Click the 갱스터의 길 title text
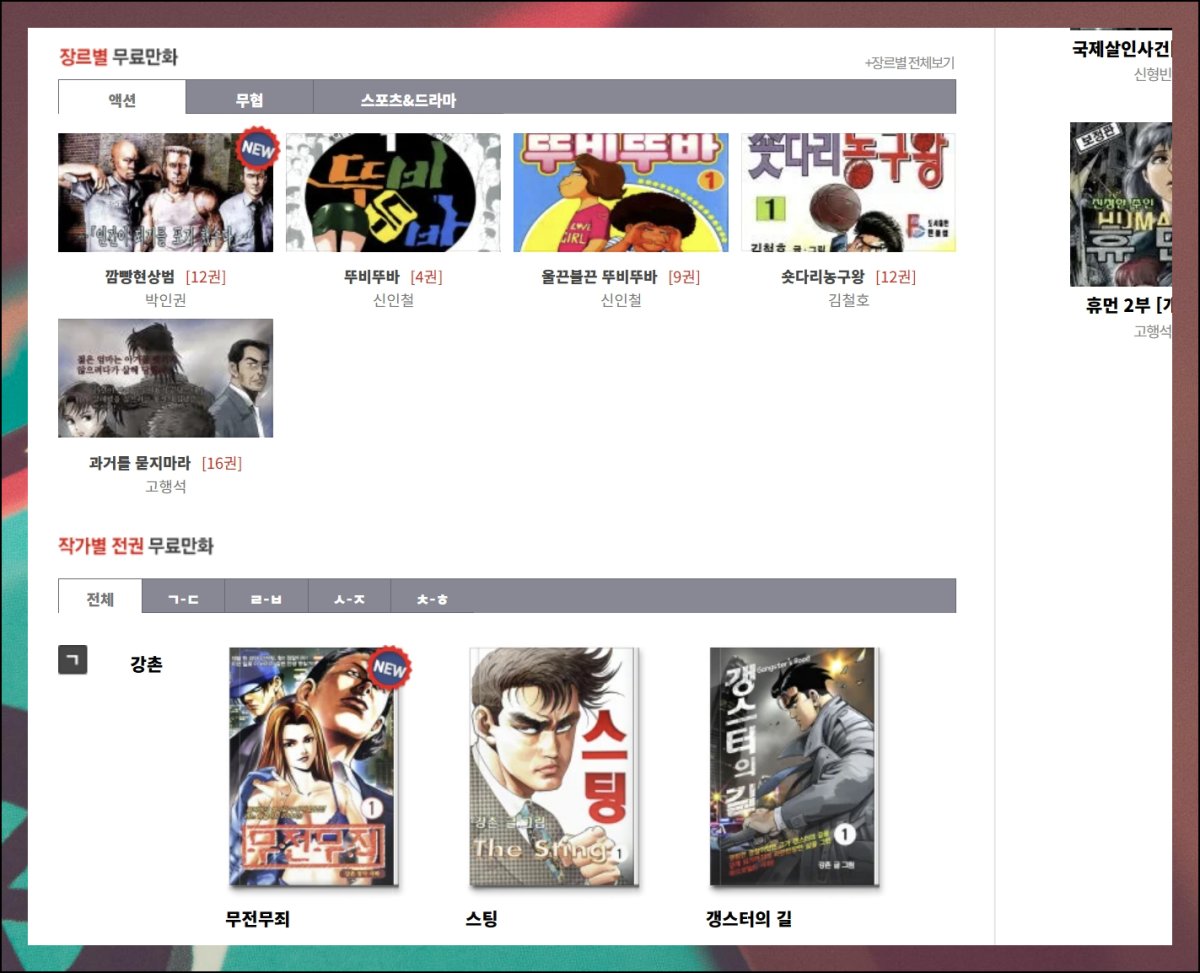This screenshot has height=973, width=1200. [748, 919]
